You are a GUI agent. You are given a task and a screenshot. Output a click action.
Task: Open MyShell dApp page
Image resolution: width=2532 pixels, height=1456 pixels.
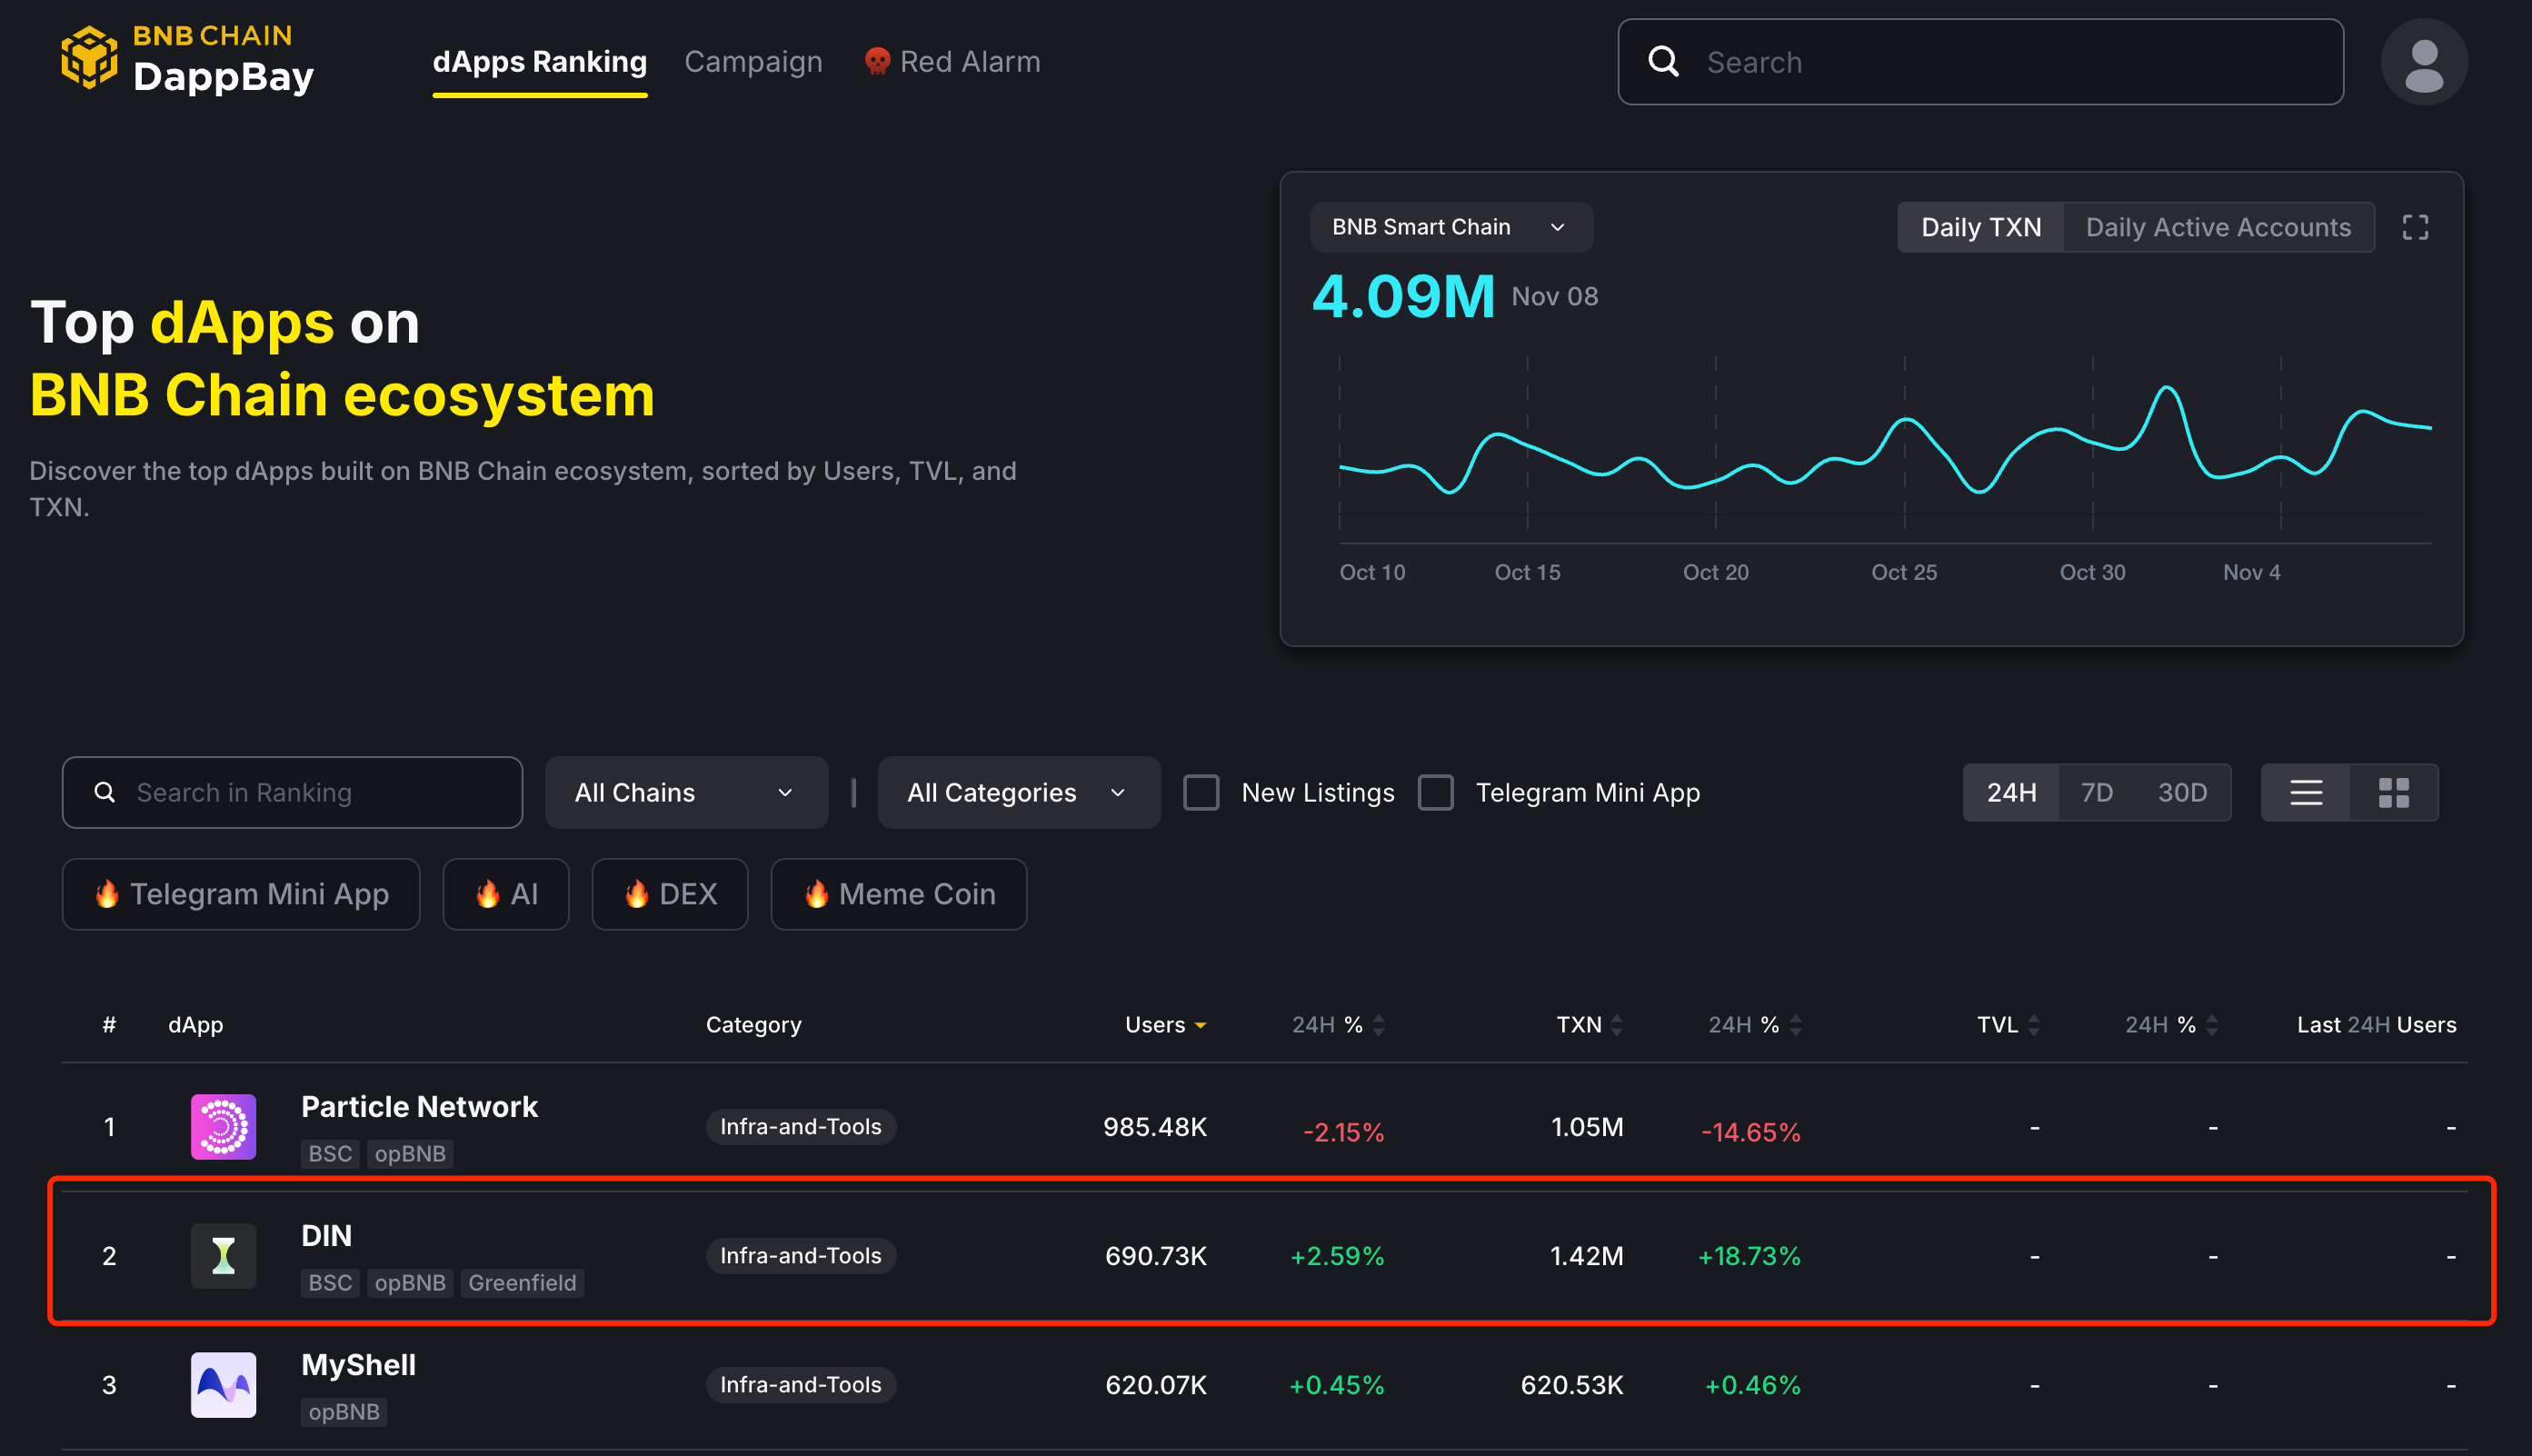point(358,1365)
